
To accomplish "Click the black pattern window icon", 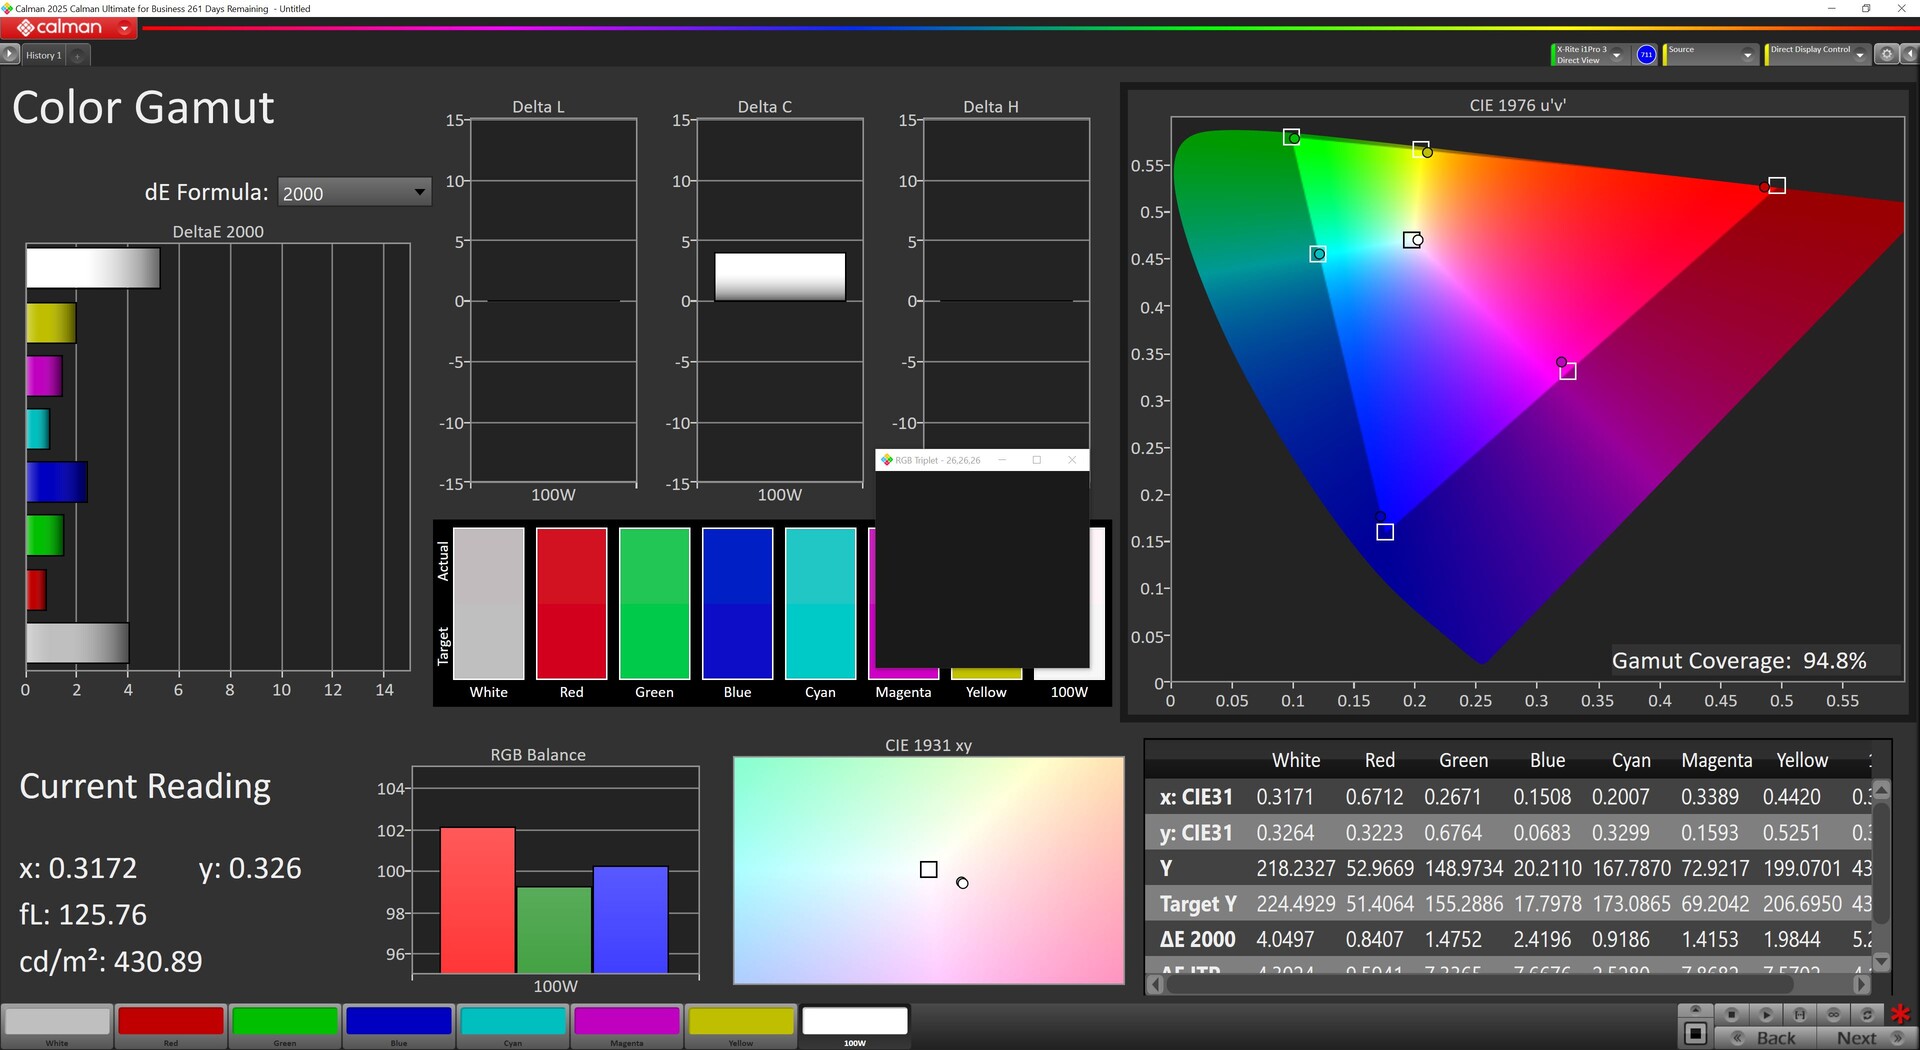I will pos(1695,1034).
